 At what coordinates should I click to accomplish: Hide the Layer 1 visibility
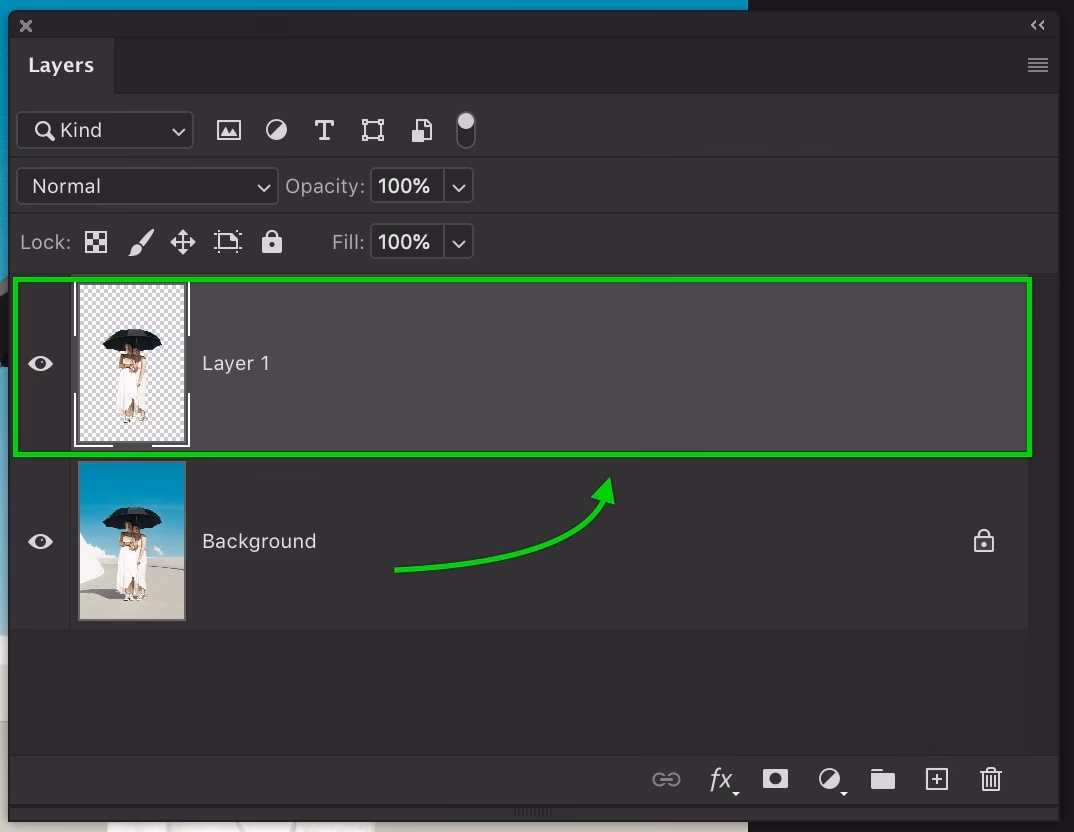[40, 364]
